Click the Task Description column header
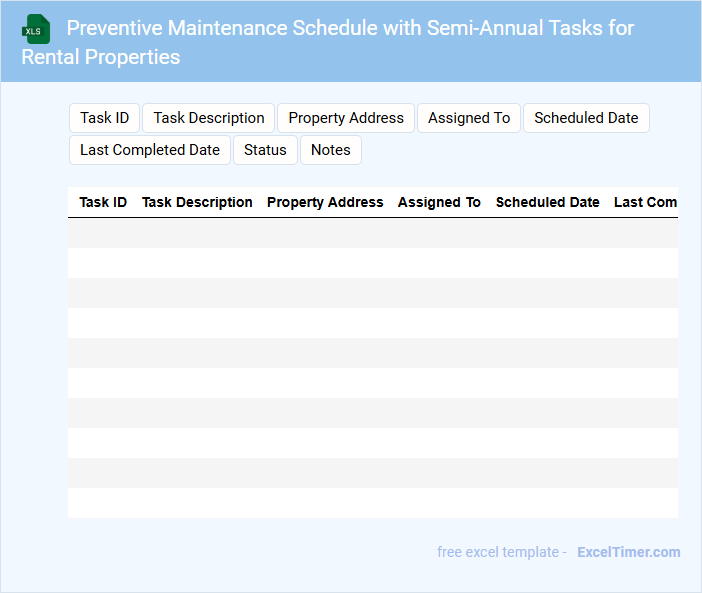Viewport: 702px width, 593px height. point(197,202)
